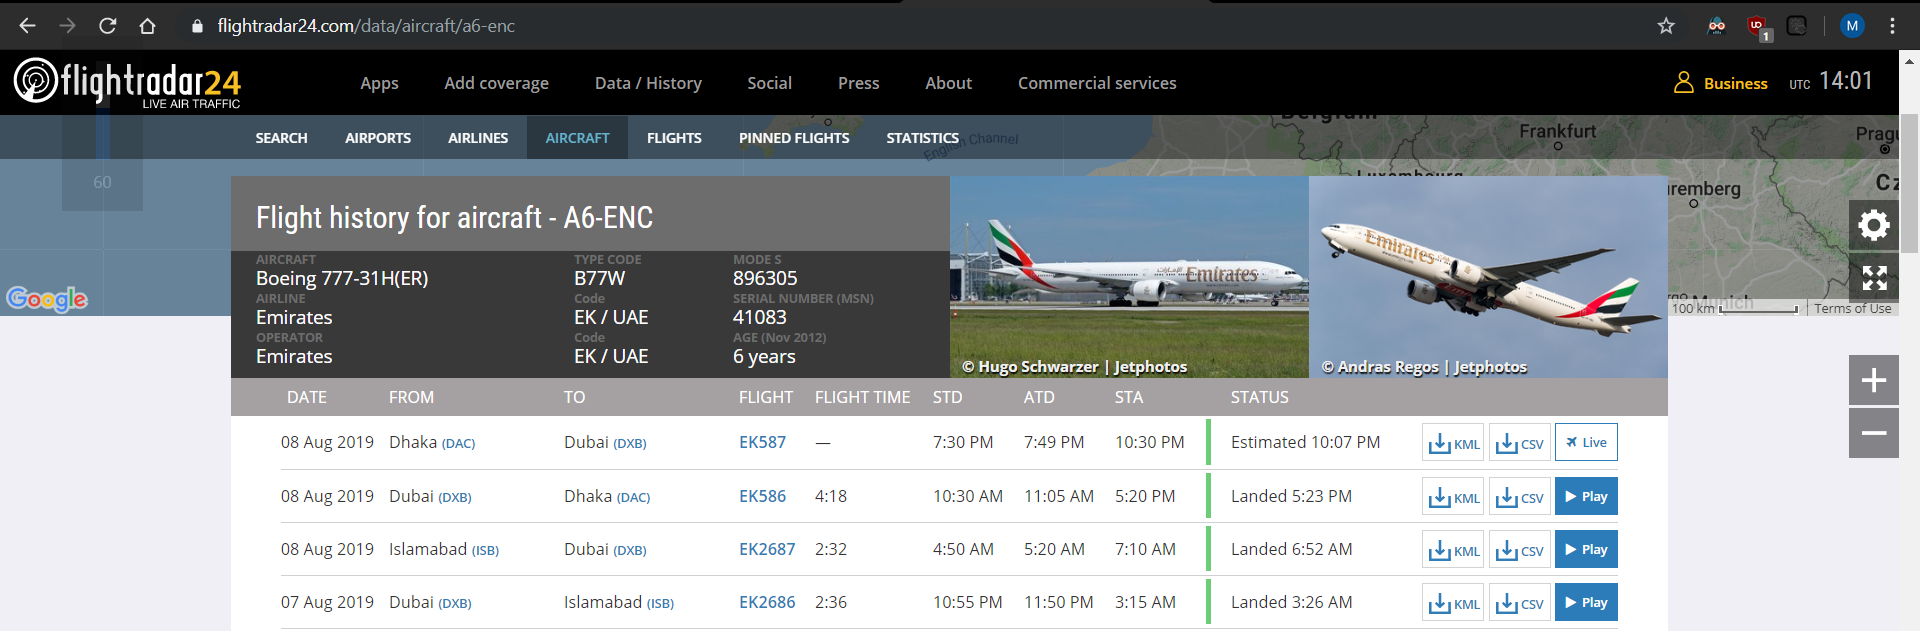View Hugo Schwarzer aircraft photo
Image resolution: width=1920 pixels, height=631 pixels.
pos(1129,277)
